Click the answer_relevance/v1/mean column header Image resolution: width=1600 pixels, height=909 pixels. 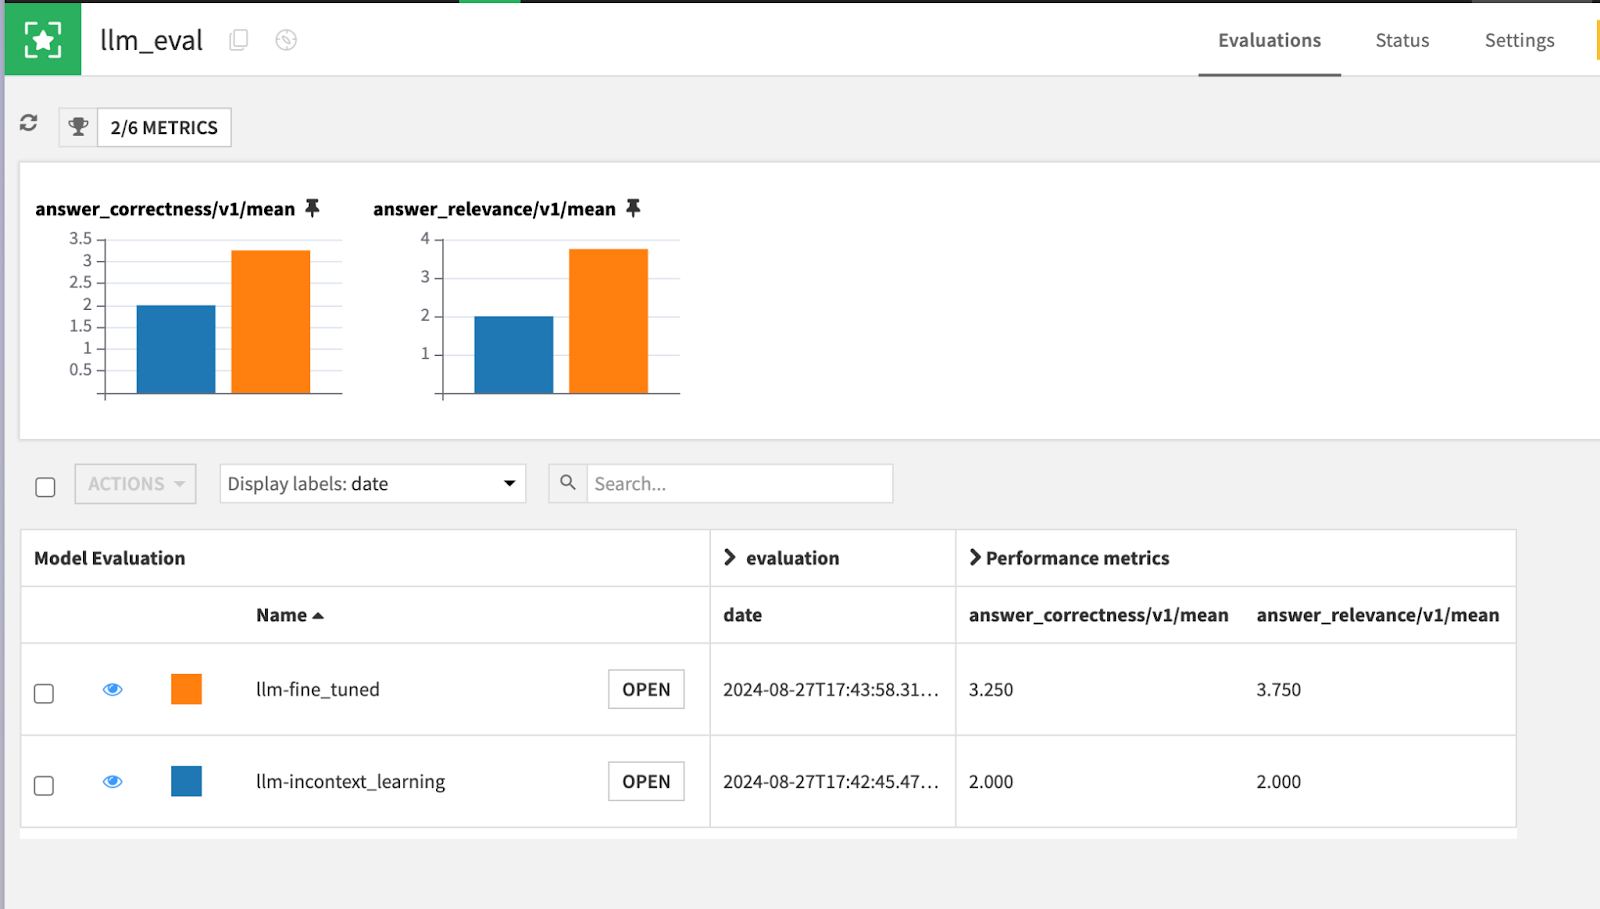(1377, 615)
